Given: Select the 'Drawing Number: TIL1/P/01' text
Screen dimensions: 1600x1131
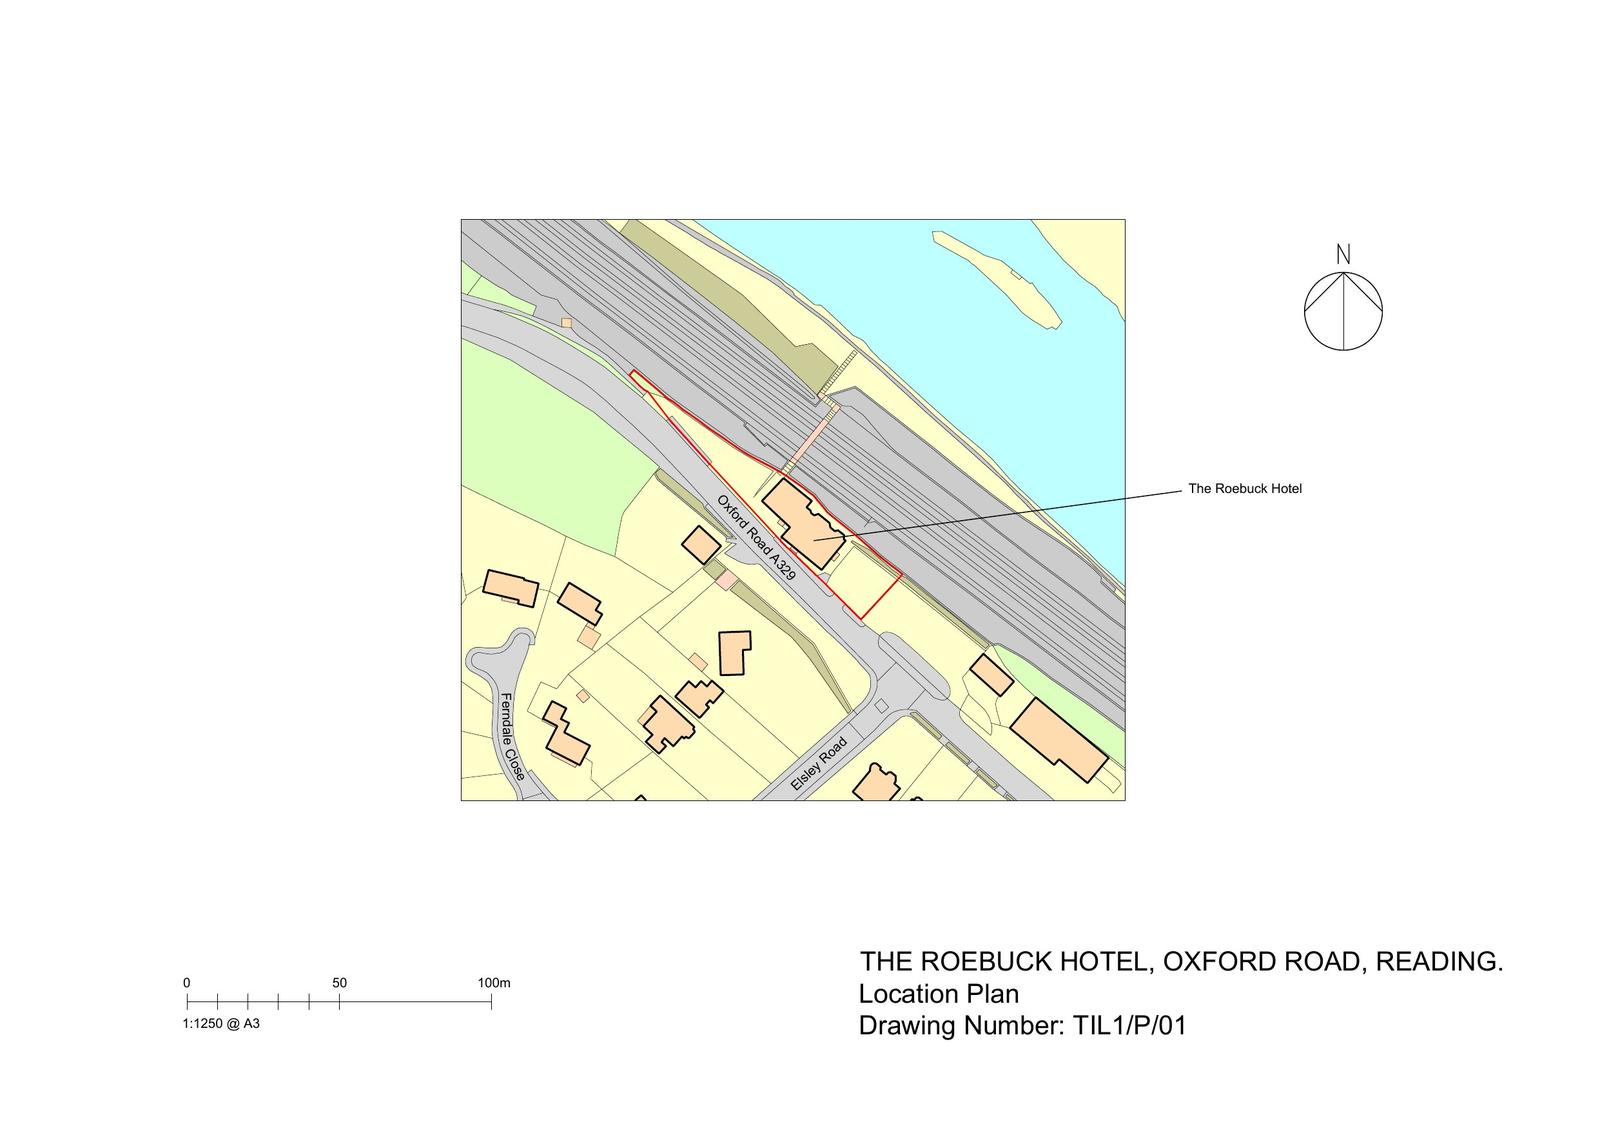Looking at the screenshot, I should coord(1022,1026).
